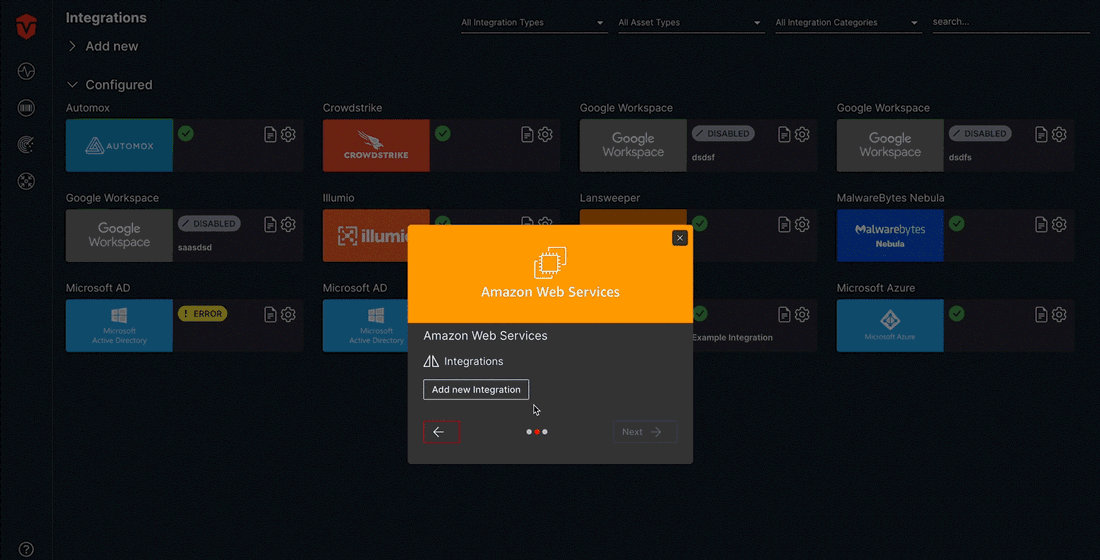Click the Crowdstrike logo tile
Viewport: 1100px width, 560px height.
pyautogui.click(x=376, y=145)
